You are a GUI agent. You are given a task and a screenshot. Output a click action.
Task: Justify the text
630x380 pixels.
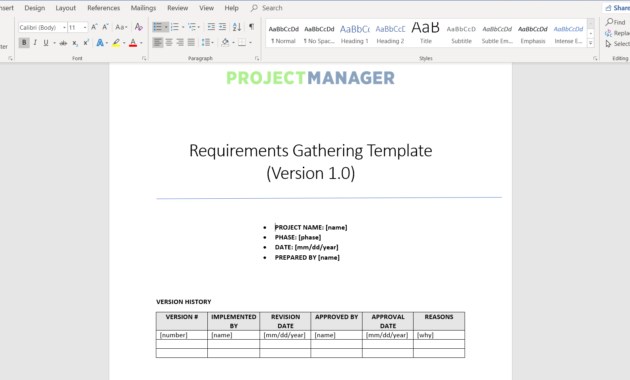[x=191, y=42]
